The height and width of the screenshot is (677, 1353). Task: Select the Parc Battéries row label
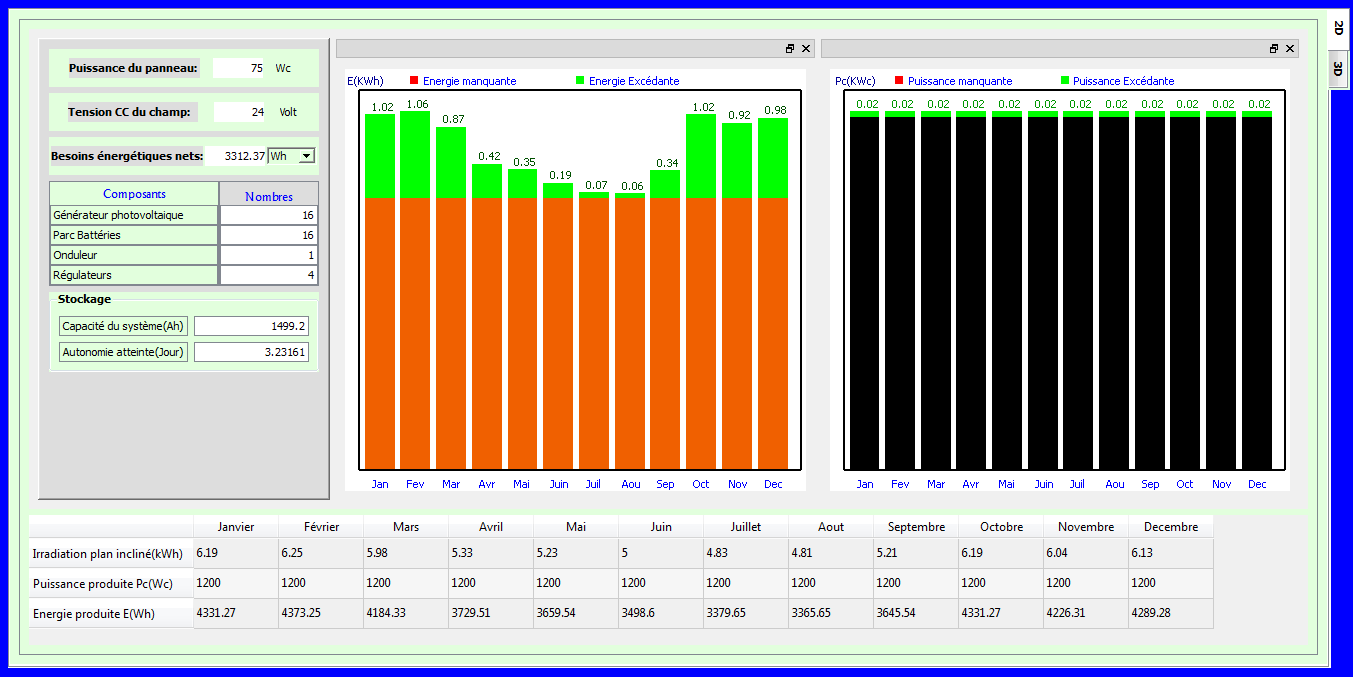pyautogui.click(x=134, y=235)
